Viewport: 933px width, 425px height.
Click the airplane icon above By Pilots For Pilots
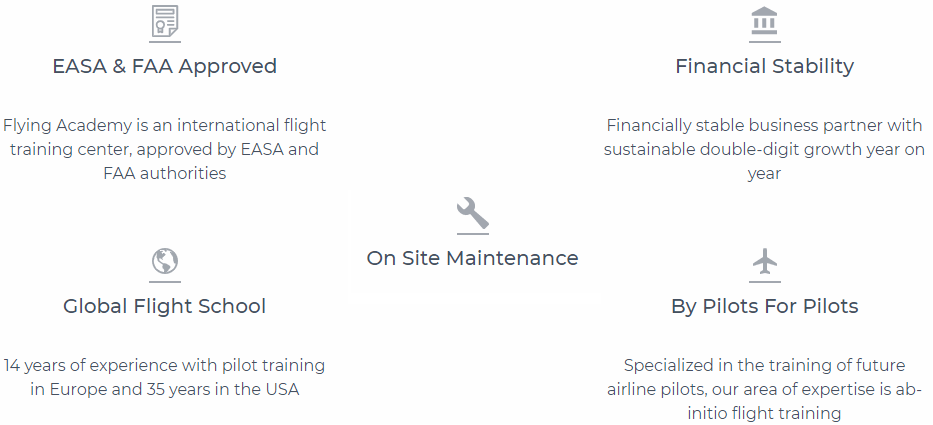tap(765, 261)
